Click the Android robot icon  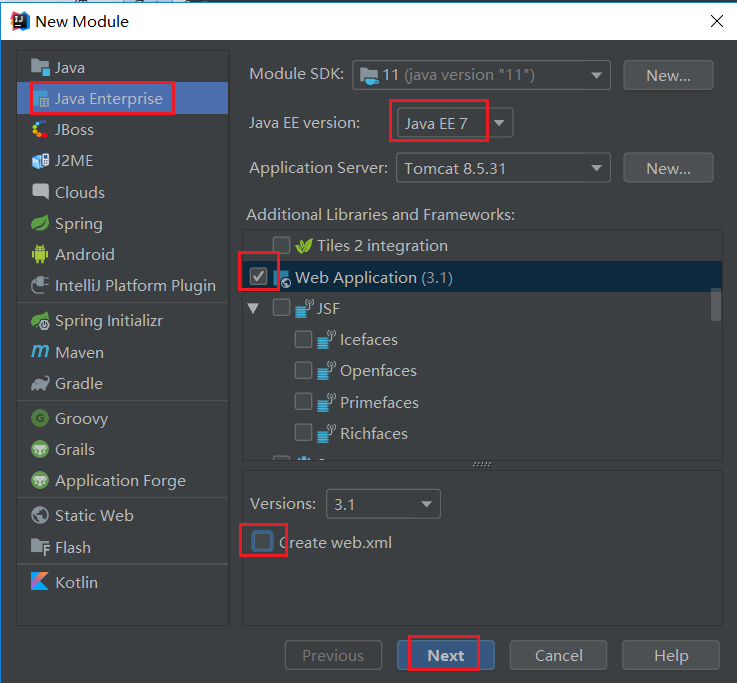pyautogui.click(x=40, y=254)
